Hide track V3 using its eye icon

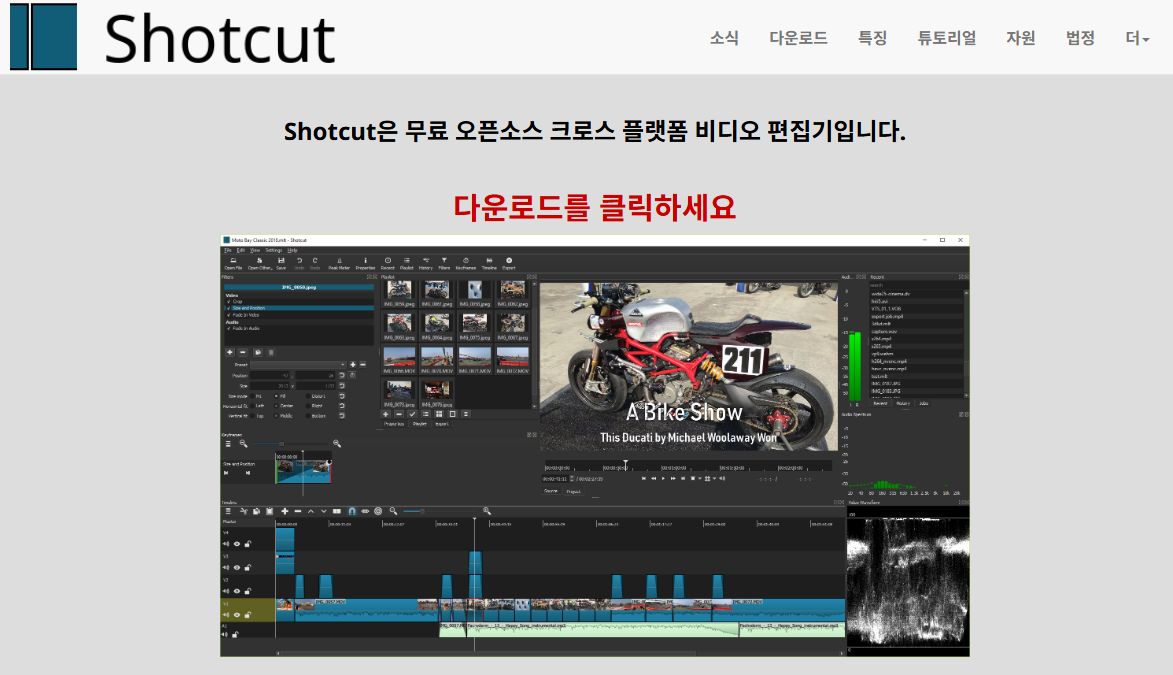click(x=237, y=567)
